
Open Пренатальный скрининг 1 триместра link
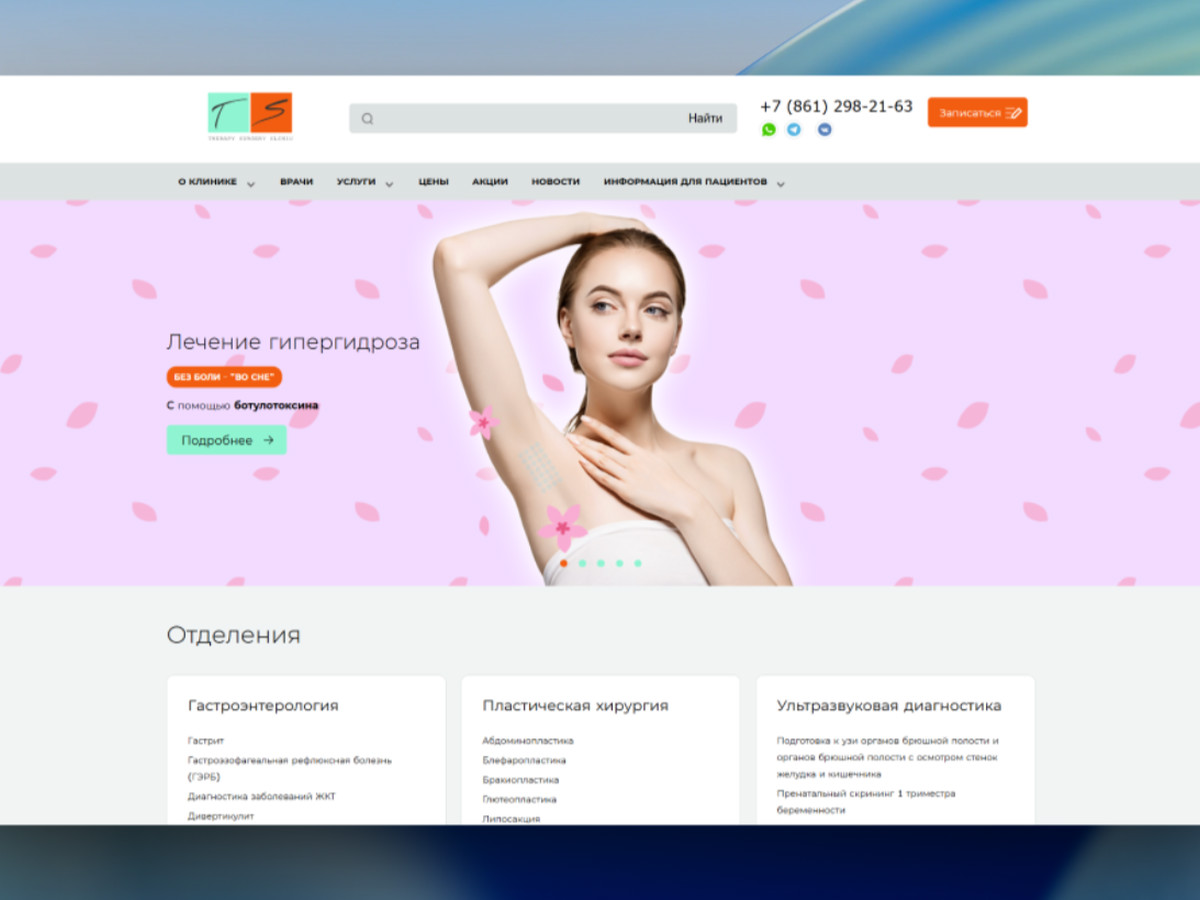click(866, 801)
